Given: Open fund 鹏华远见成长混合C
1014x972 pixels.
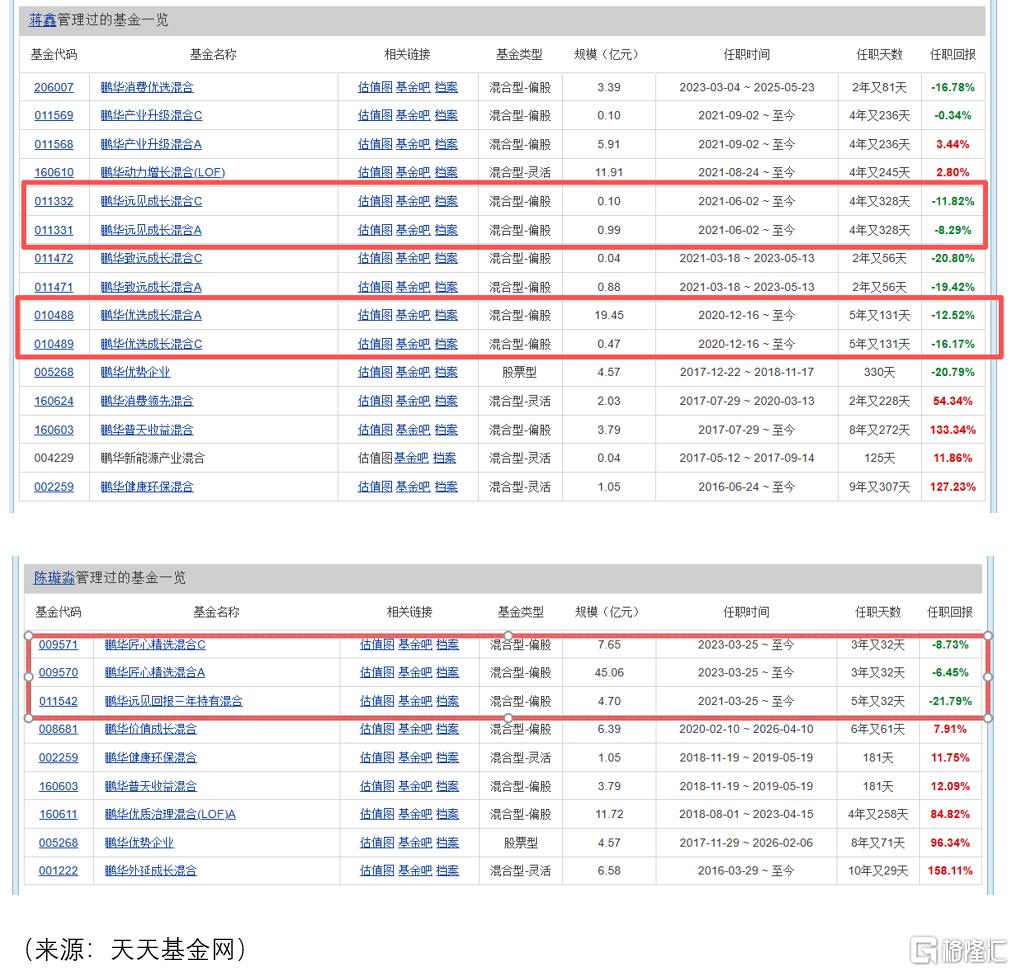Looking at the screenshot, I should (x=151, y=201).
